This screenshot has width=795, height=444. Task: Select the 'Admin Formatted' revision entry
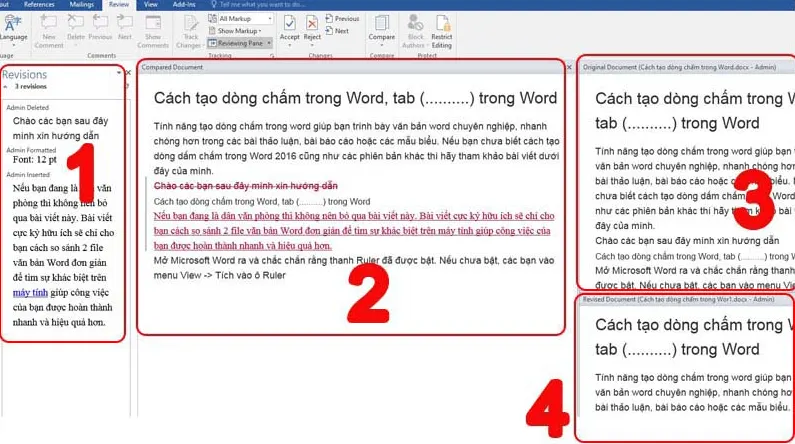[31, 150]
